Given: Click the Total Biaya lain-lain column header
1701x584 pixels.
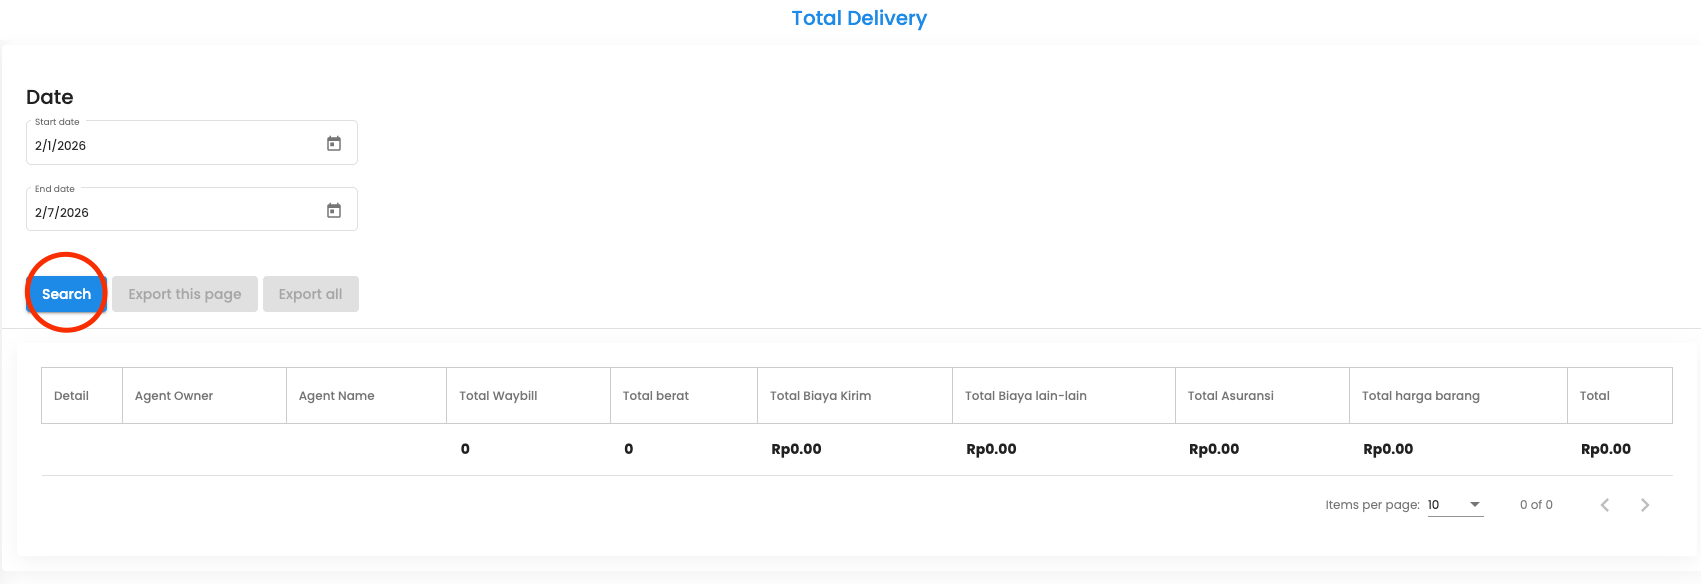Looking at the screenshot, I should 1025,396.
